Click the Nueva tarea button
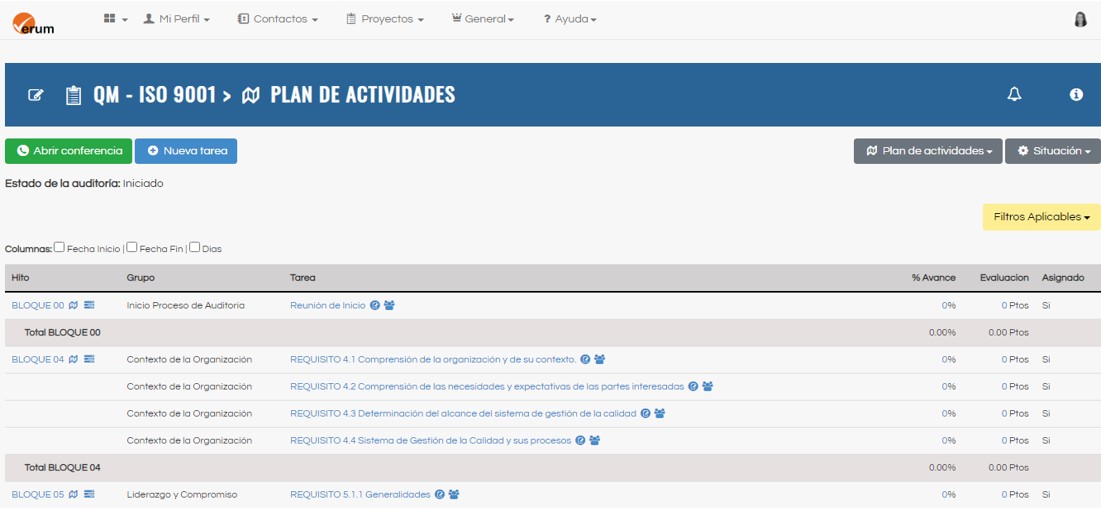 click(186, 151)
